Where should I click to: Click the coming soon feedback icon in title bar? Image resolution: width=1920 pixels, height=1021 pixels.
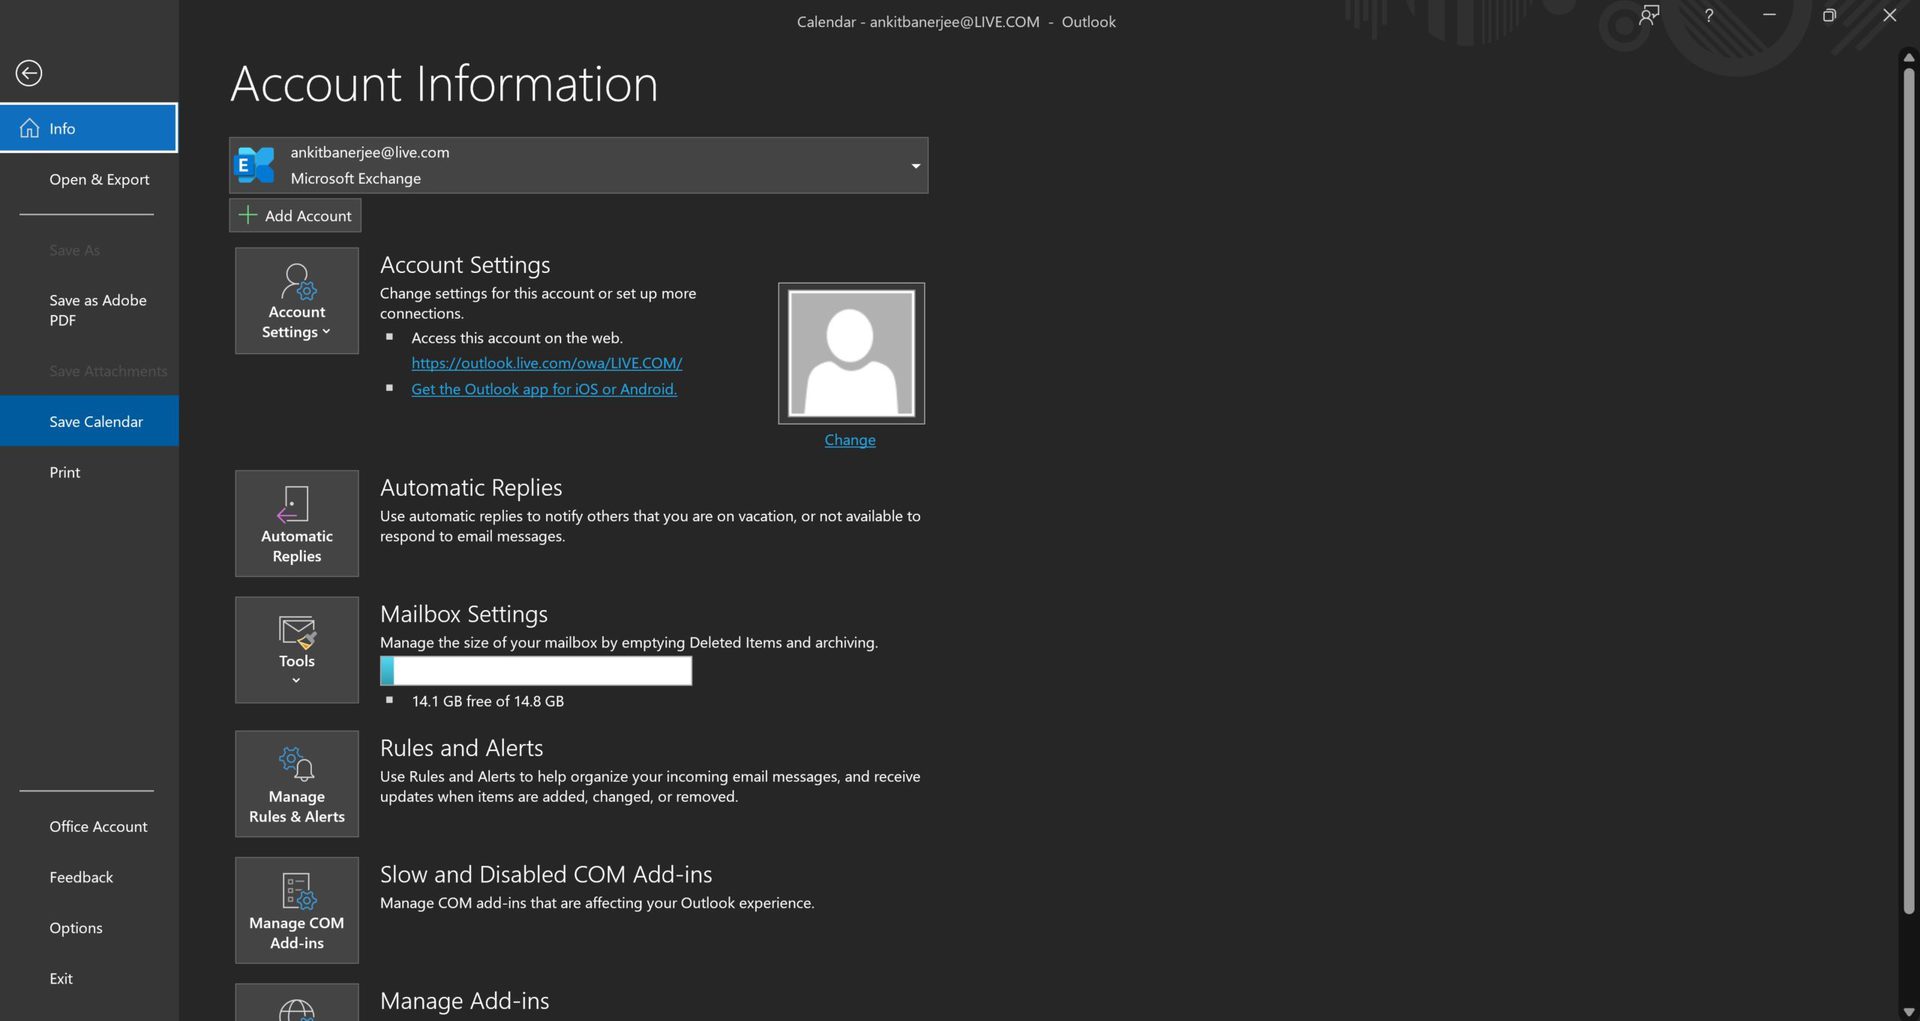pyautogui.click(x=1648, y=15)
